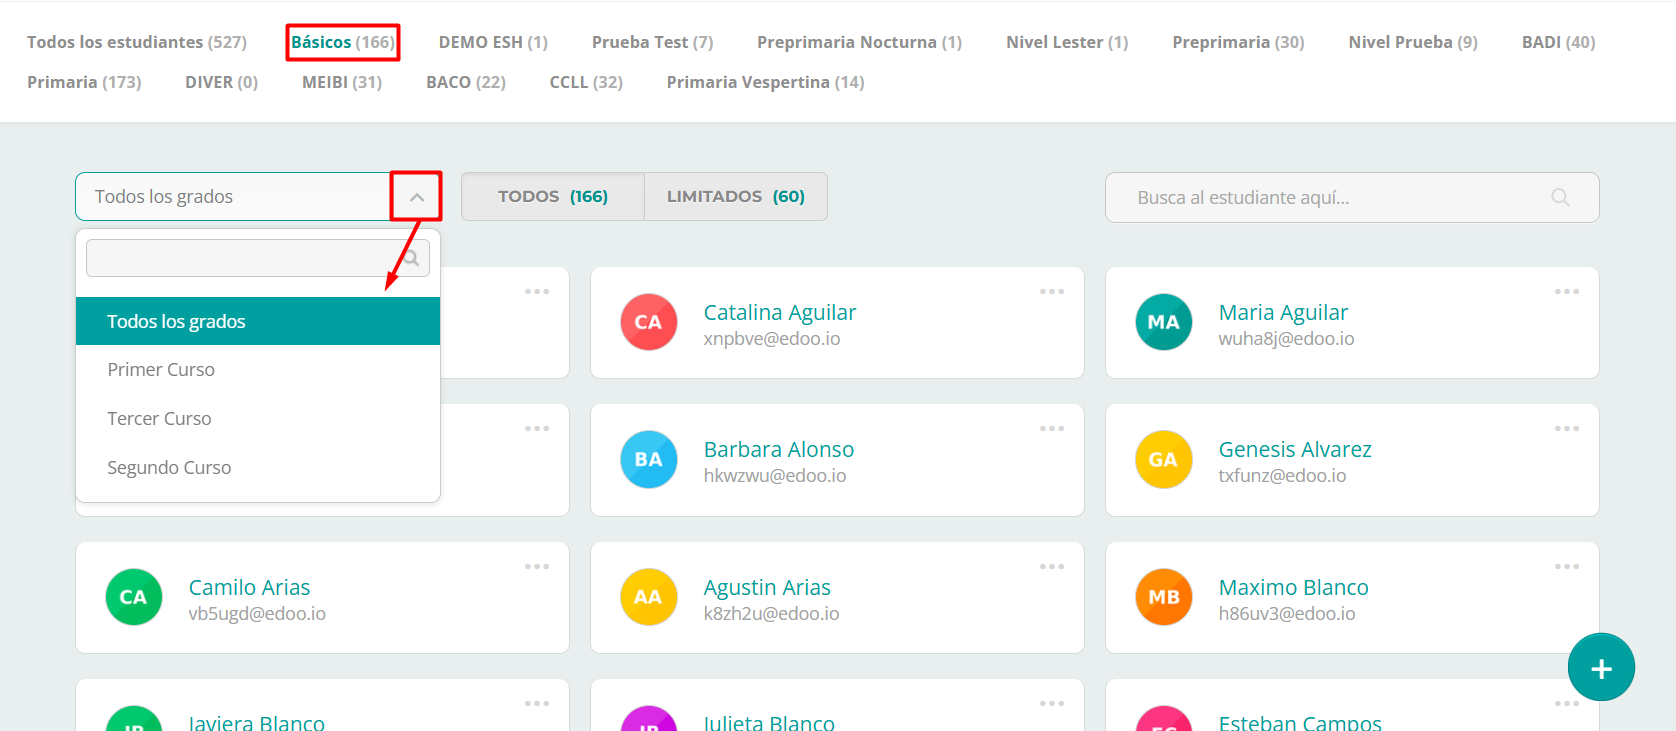Open Maria Aguilar student profile
This screenshot has height=731, width=1676.
coord(1283,312)
